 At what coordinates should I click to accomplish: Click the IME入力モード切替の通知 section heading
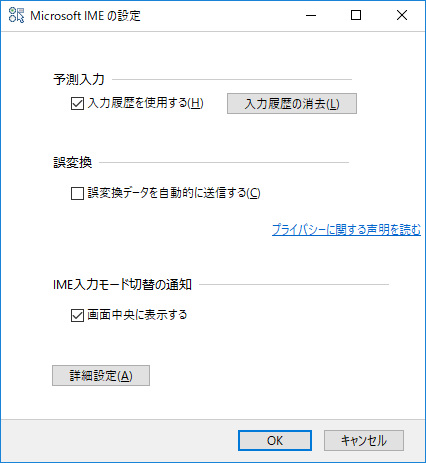point(122,285)
